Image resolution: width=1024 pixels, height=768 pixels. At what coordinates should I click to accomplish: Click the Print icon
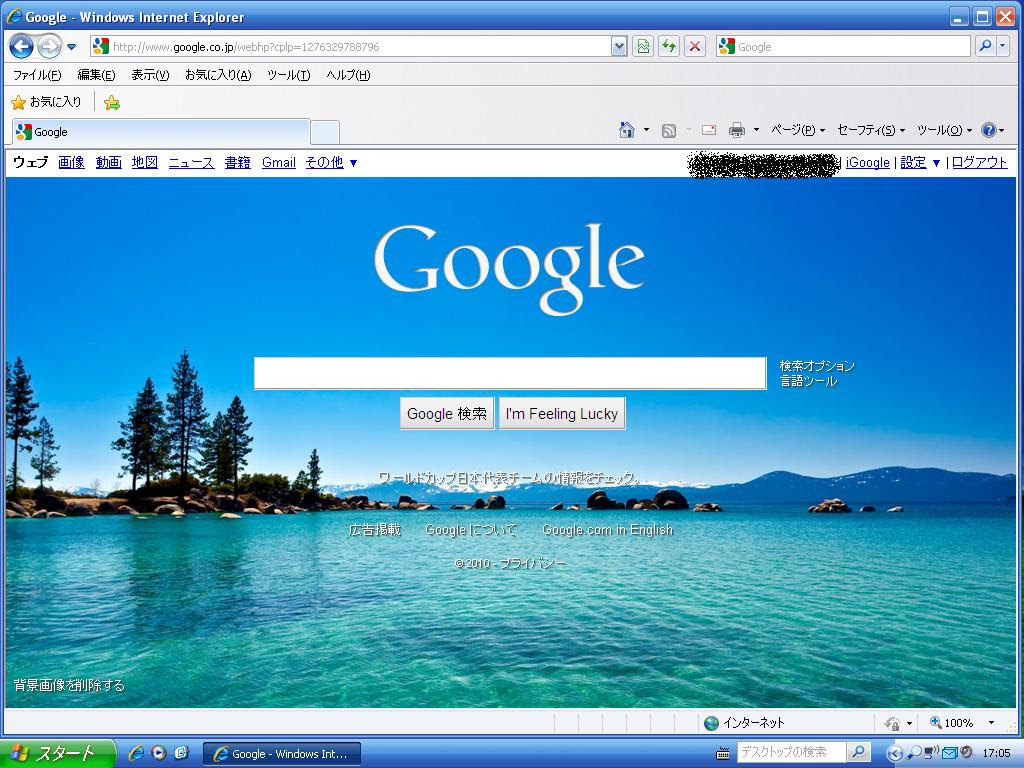pyautogui.click(x=737, y=131)
